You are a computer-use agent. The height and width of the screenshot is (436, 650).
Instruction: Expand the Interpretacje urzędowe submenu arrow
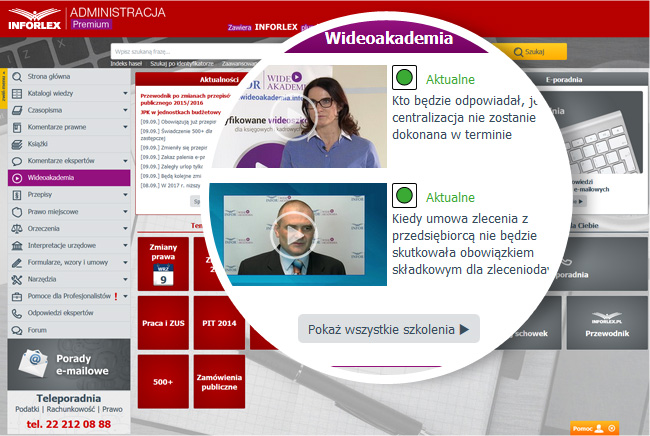(125, 246)
